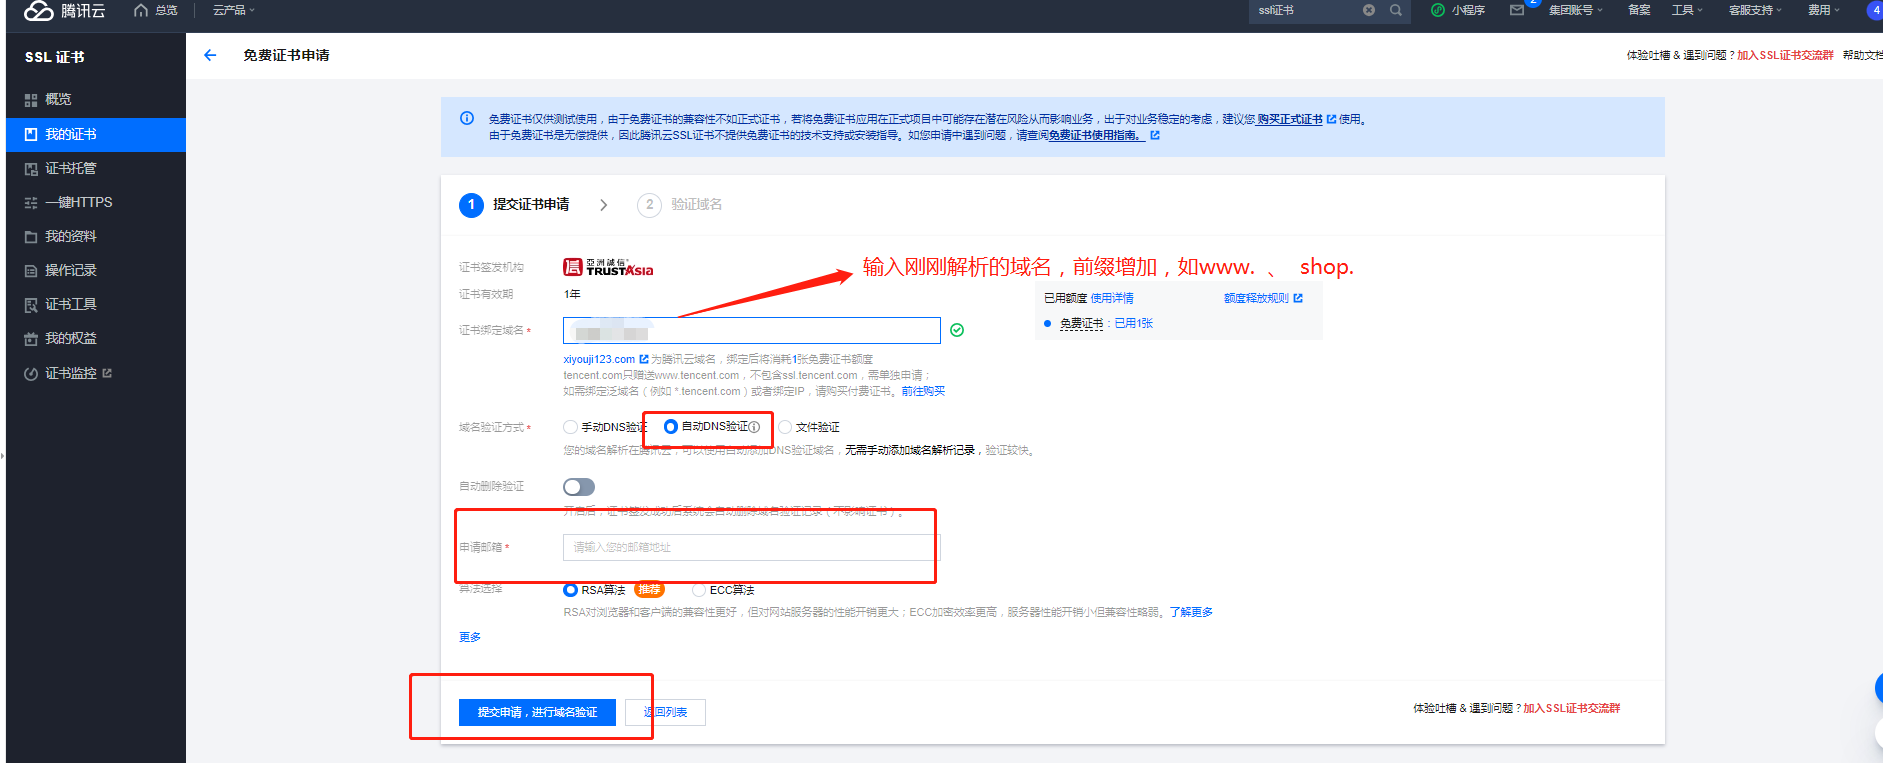The image size is (1883, 763).
Task: Open the 集团账号 dropdown
Action: pos(1575,10)
